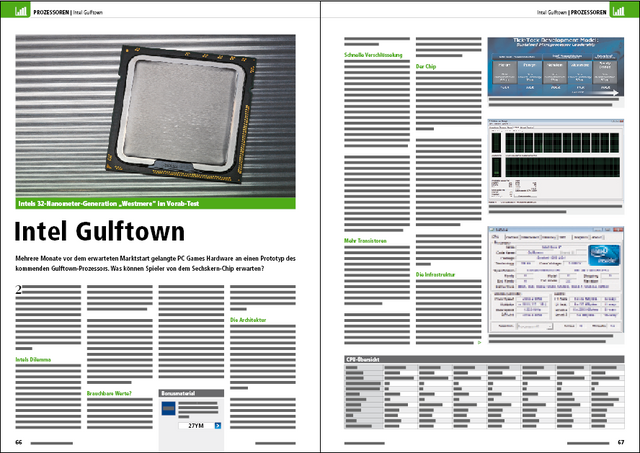
Task: Click the 27YM web code field
Action: tap(196, 426)
